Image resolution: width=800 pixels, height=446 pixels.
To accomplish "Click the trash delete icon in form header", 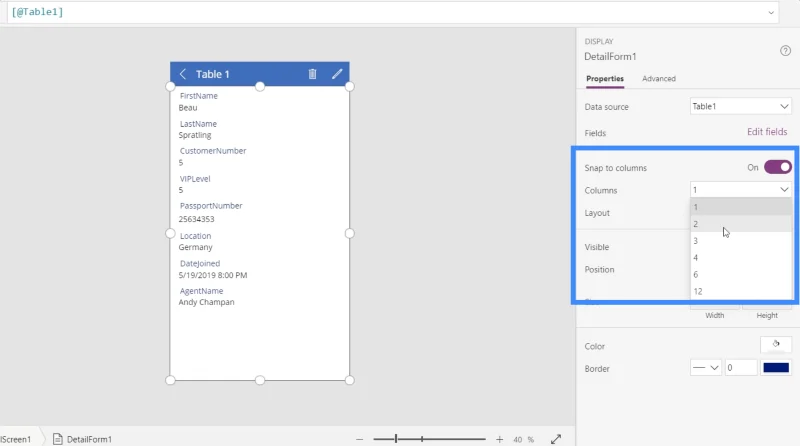I will (312, 74).
